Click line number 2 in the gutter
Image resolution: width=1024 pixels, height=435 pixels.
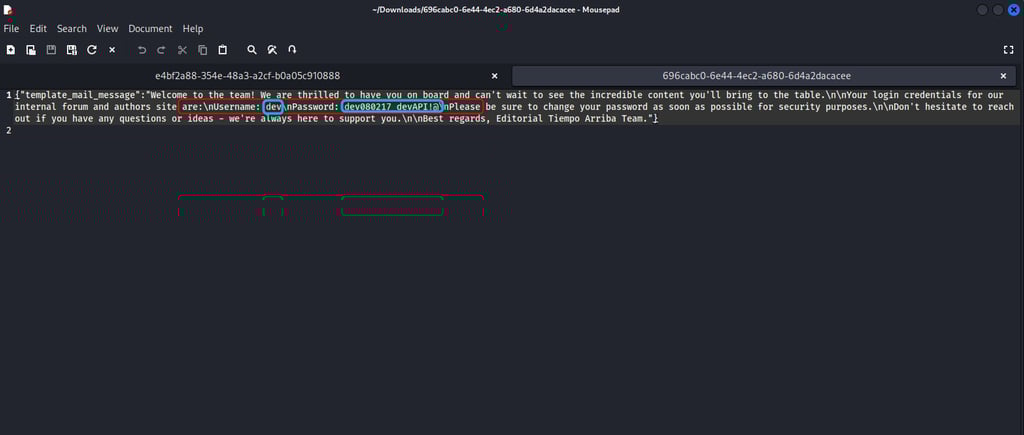(x=8, y=131)
